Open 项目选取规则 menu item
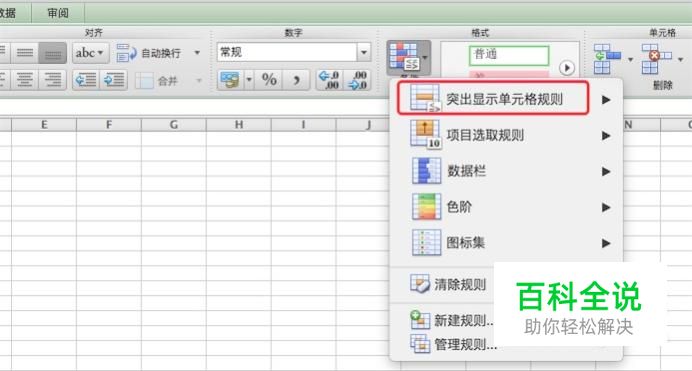Image resolution: width=692 pixels, height=371 pixels. [507, 135]
